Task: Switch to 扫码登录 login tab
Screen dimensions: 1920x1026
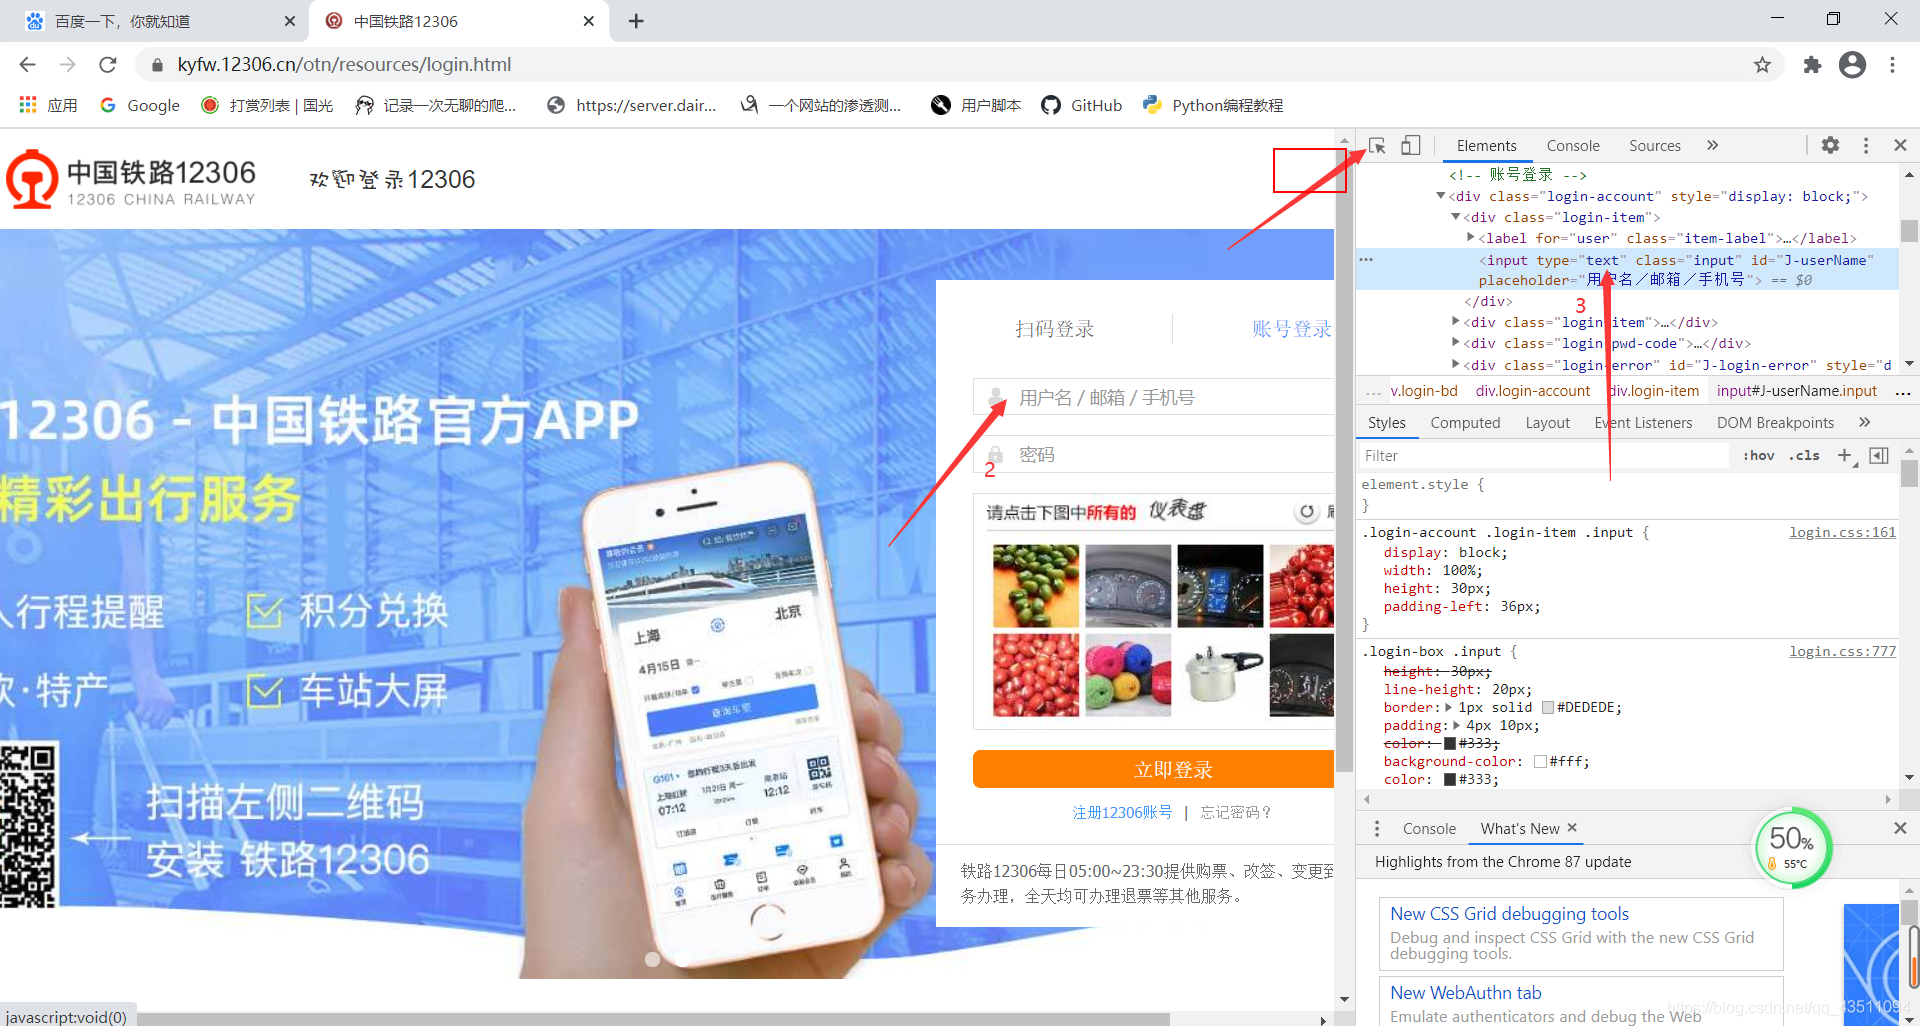Action: click(x=1054, y=329)
